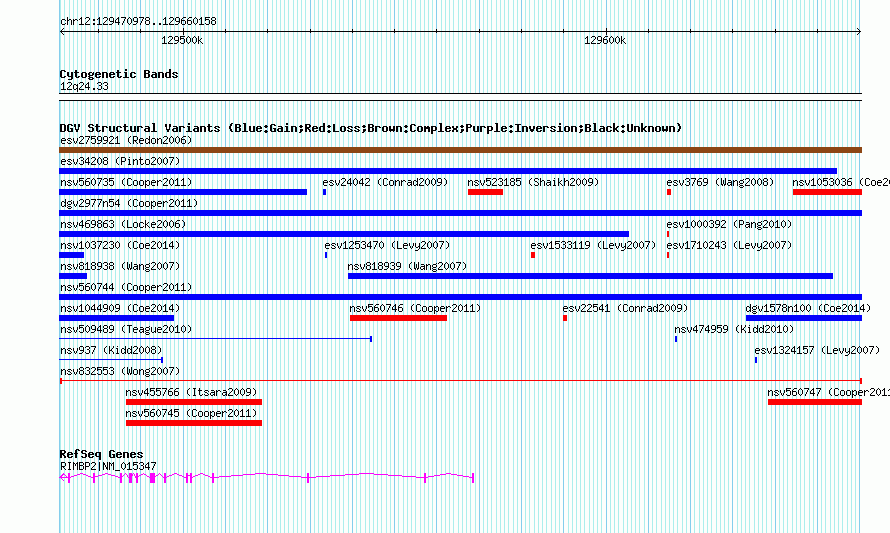Open nsv560747 label

click(828, 392)
